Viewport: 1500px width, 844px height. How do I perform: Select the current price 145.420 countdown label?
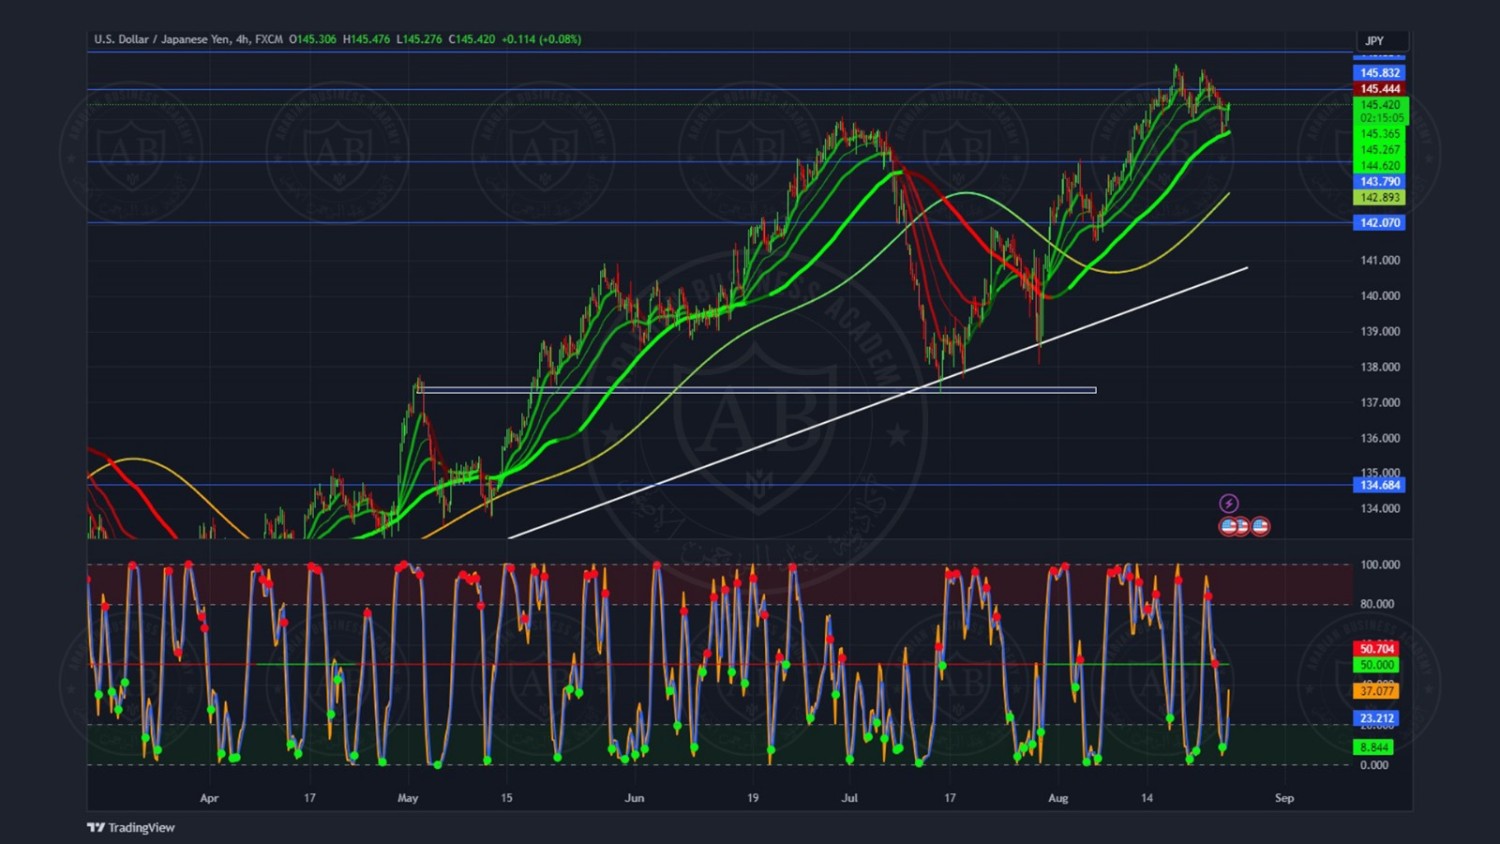click(x=1380, y=111)
